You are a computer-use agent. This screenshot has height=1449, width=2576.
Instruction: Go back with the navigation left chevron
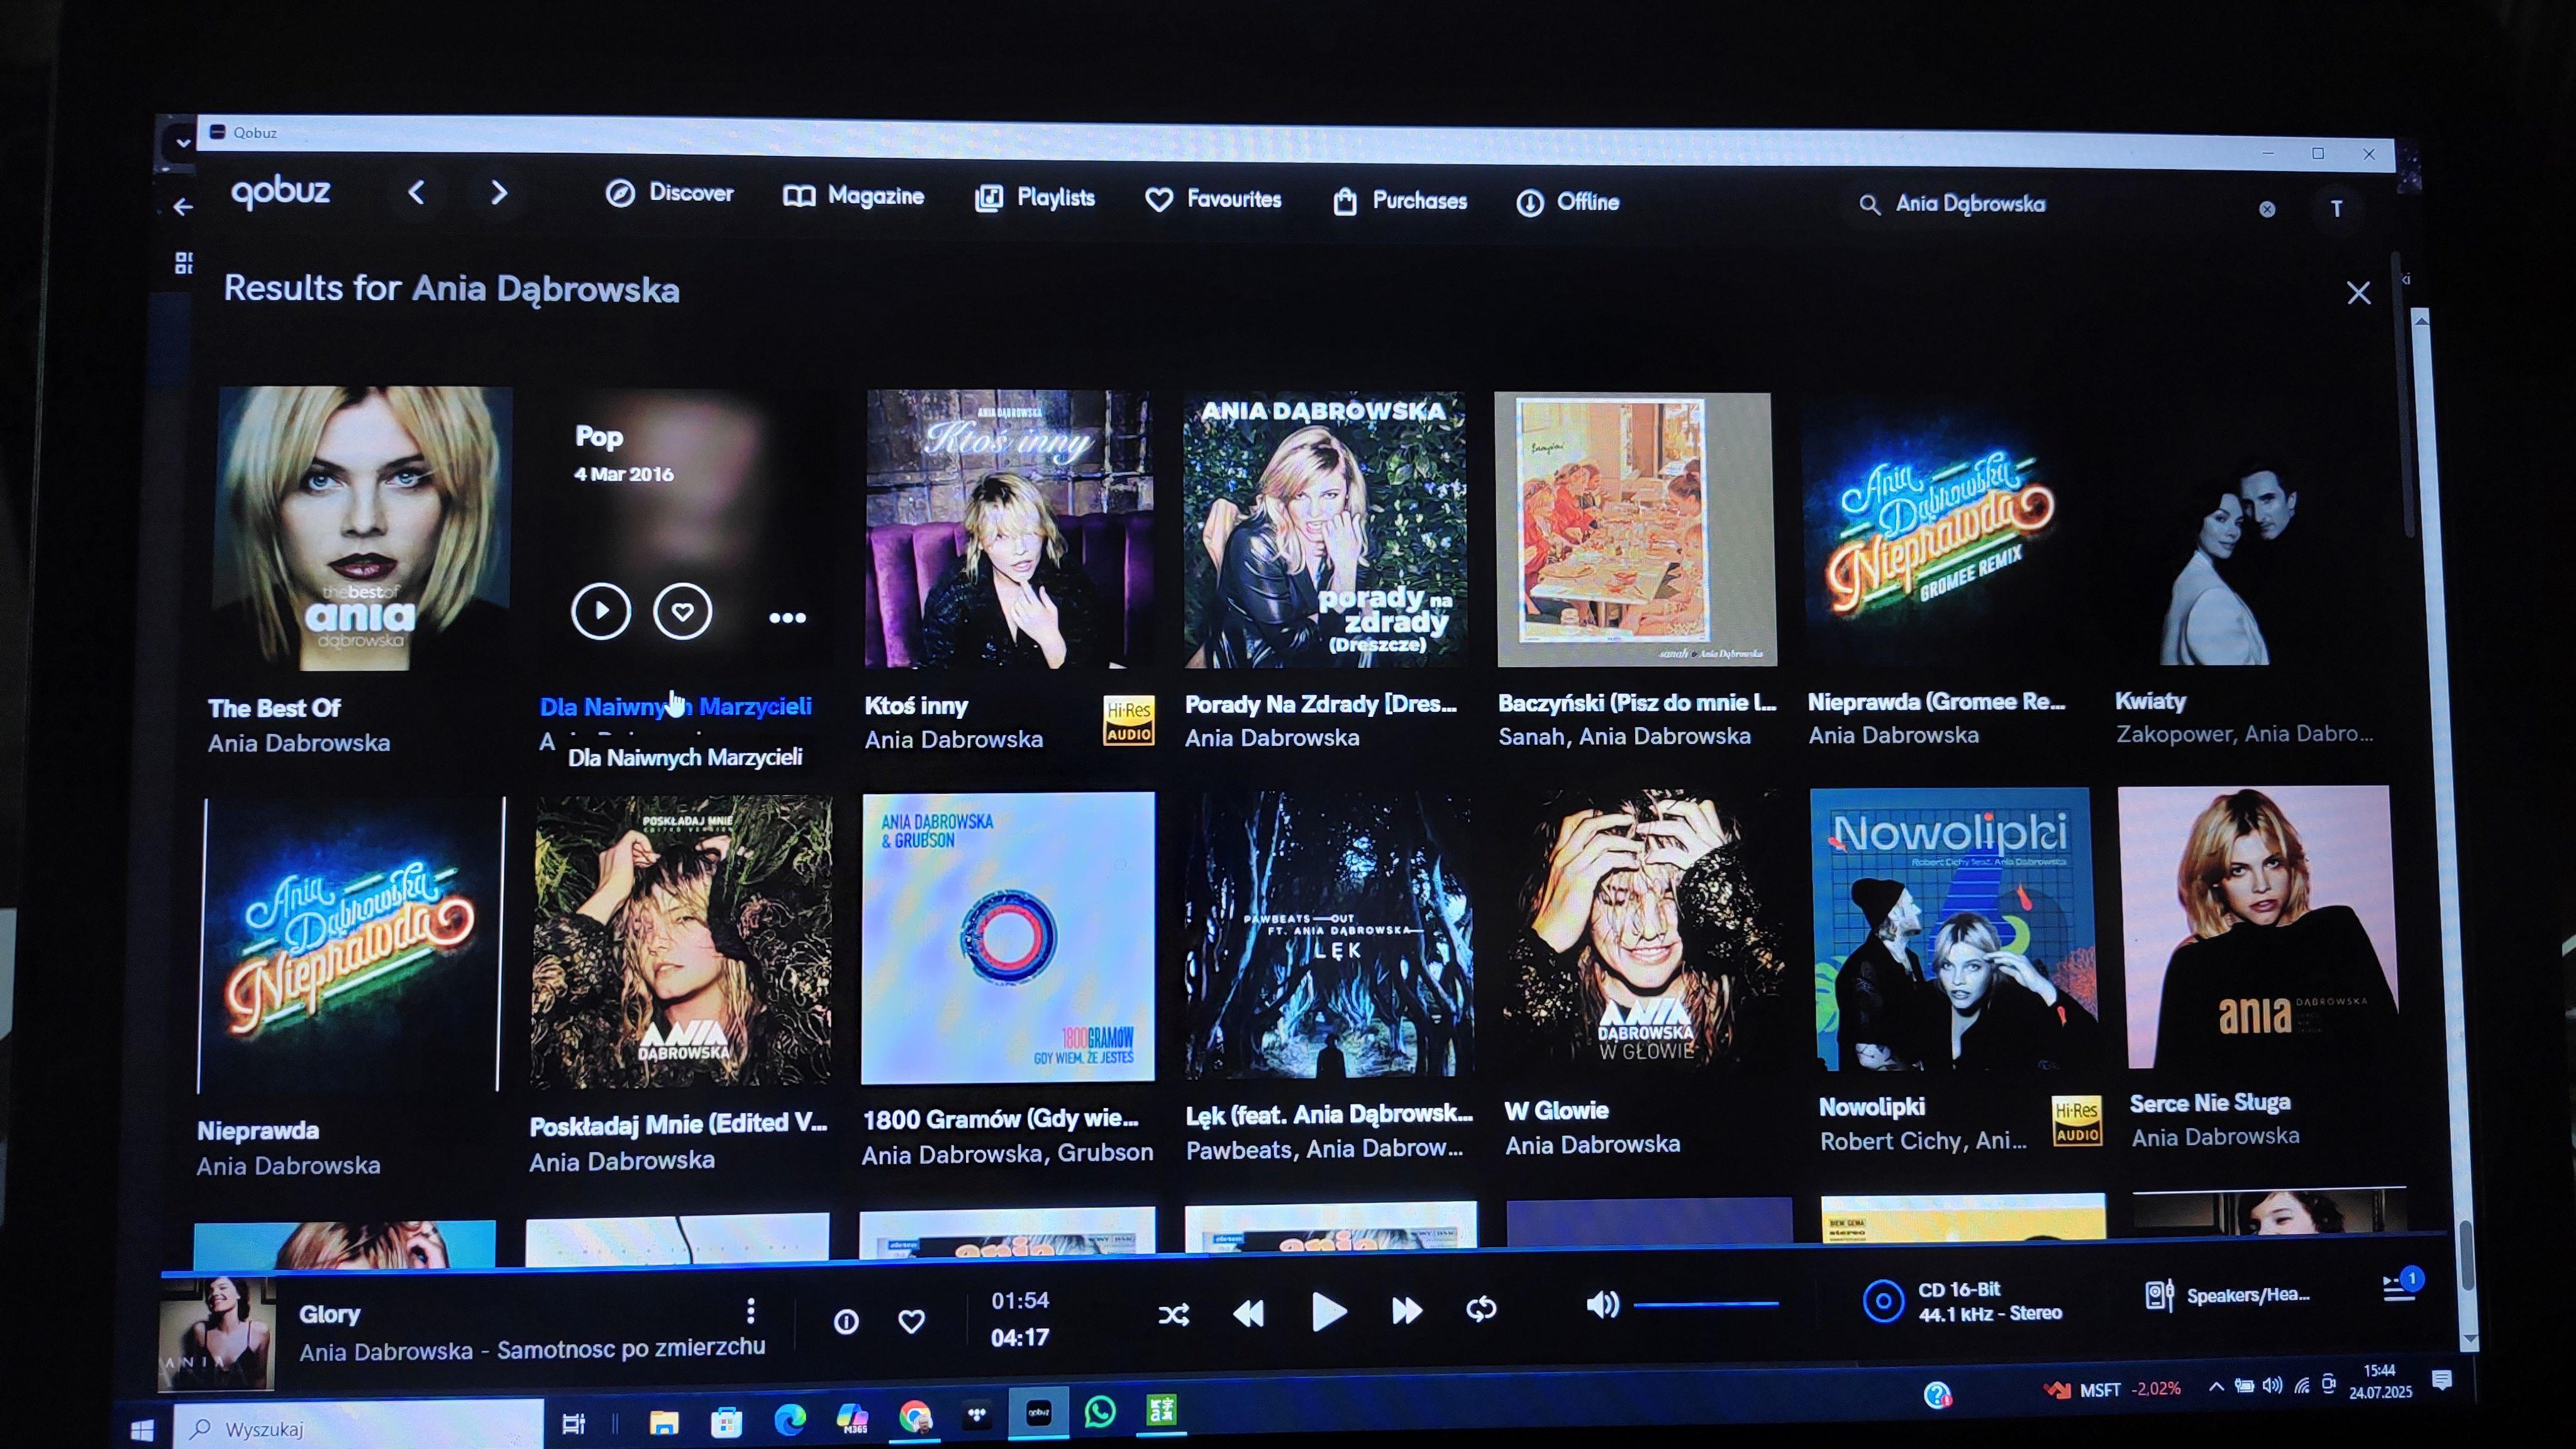(x=417, y=192)
